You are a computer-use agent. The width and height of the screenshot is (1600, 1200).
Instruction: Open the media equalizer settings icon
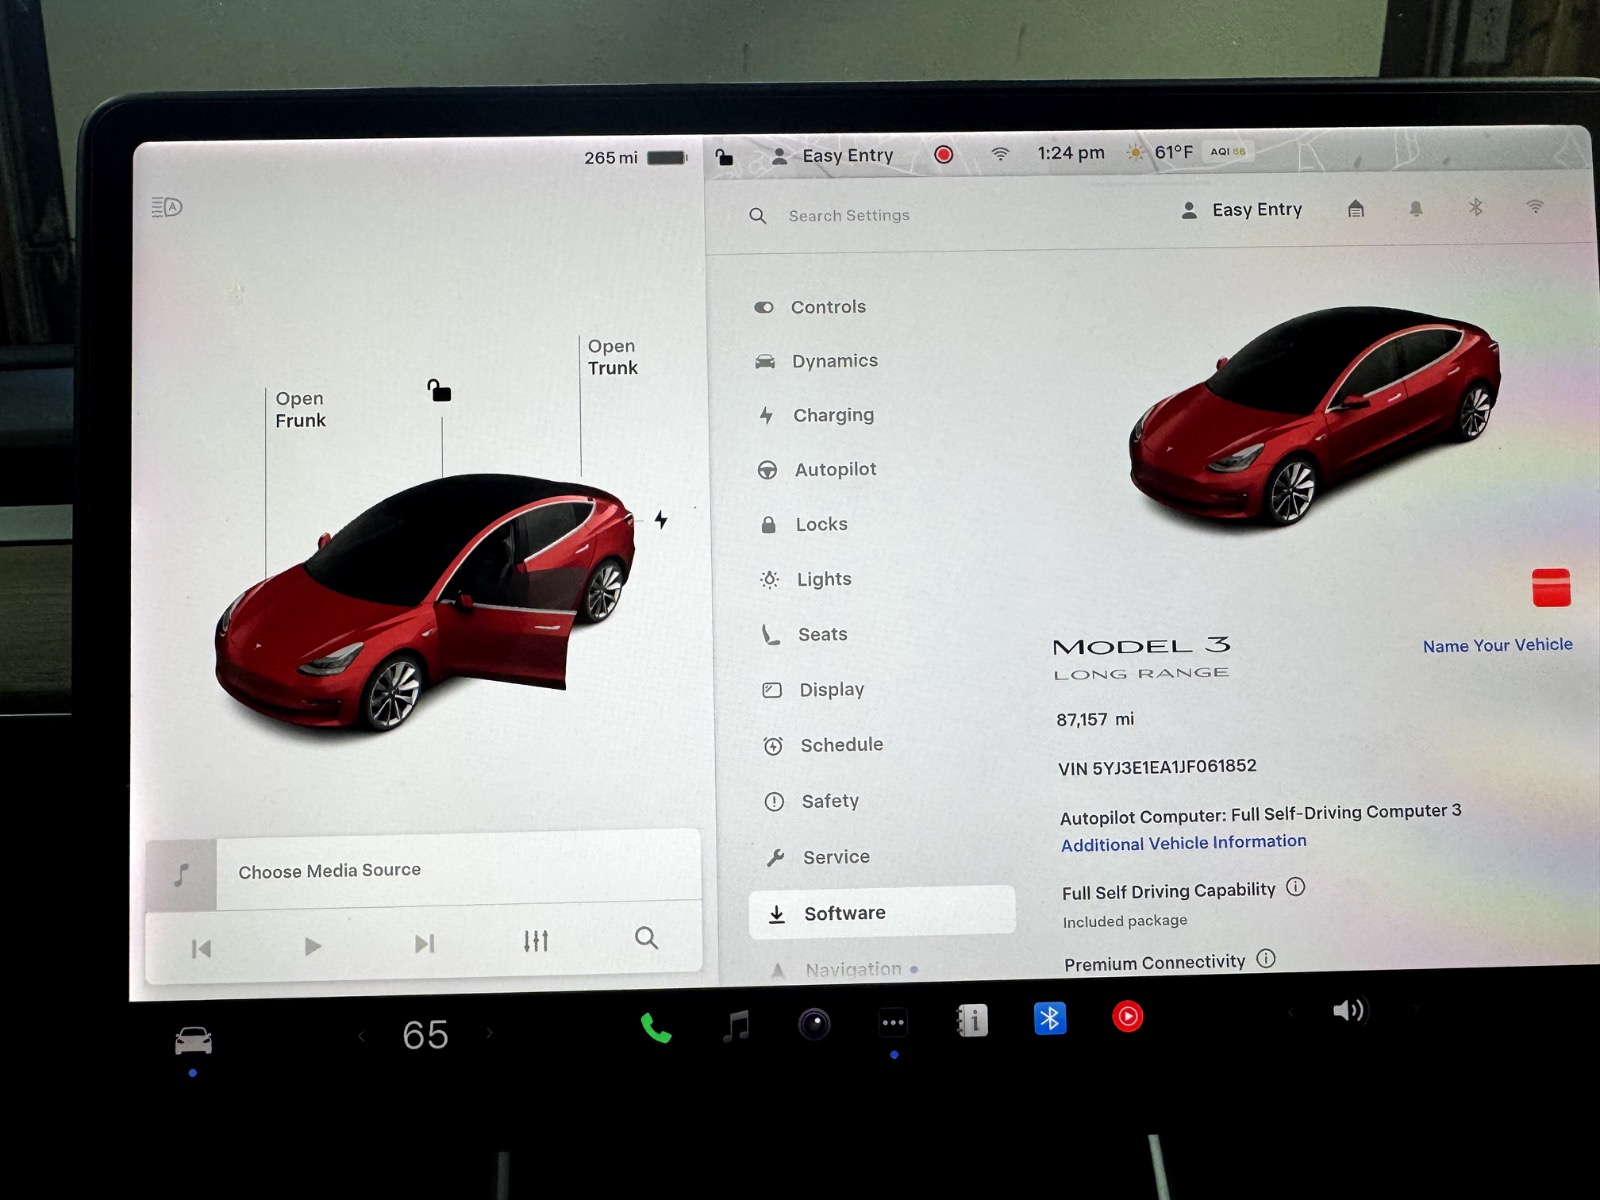tap(536, 941)
